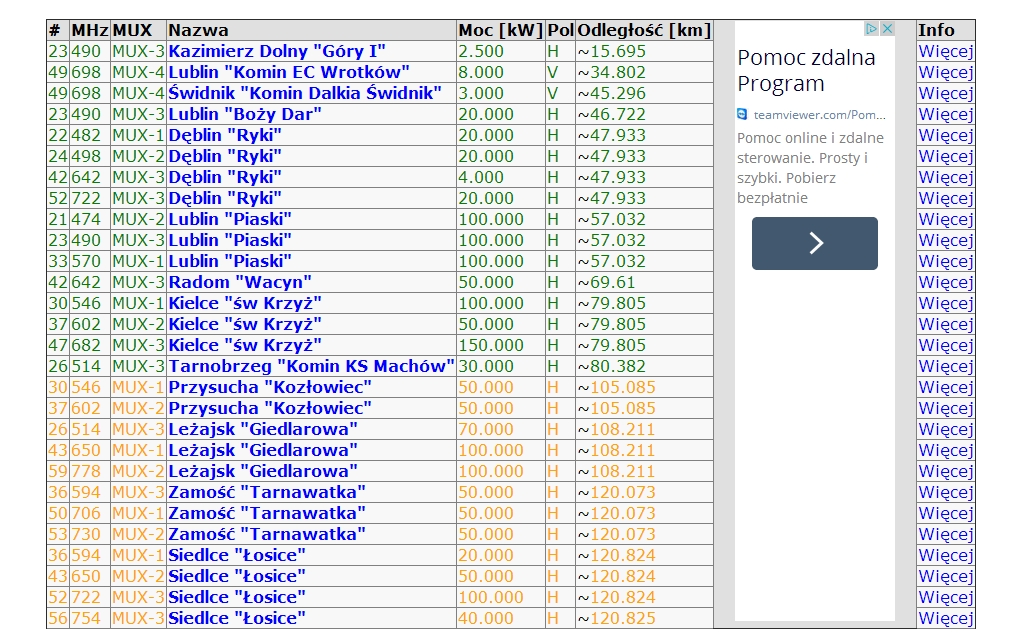Open Siedlce "Łosice" link on 722 MHz row

(237, 596)
